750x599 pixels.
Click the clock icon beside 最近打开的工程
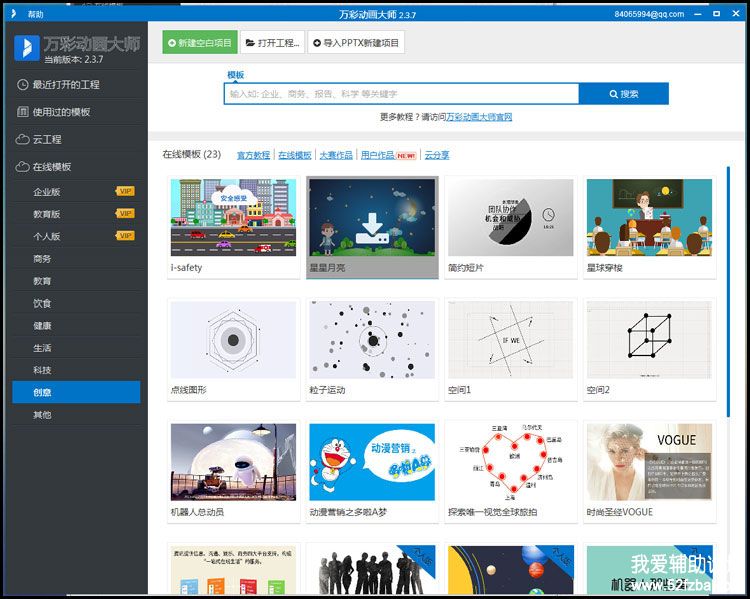tap(23, 85)
